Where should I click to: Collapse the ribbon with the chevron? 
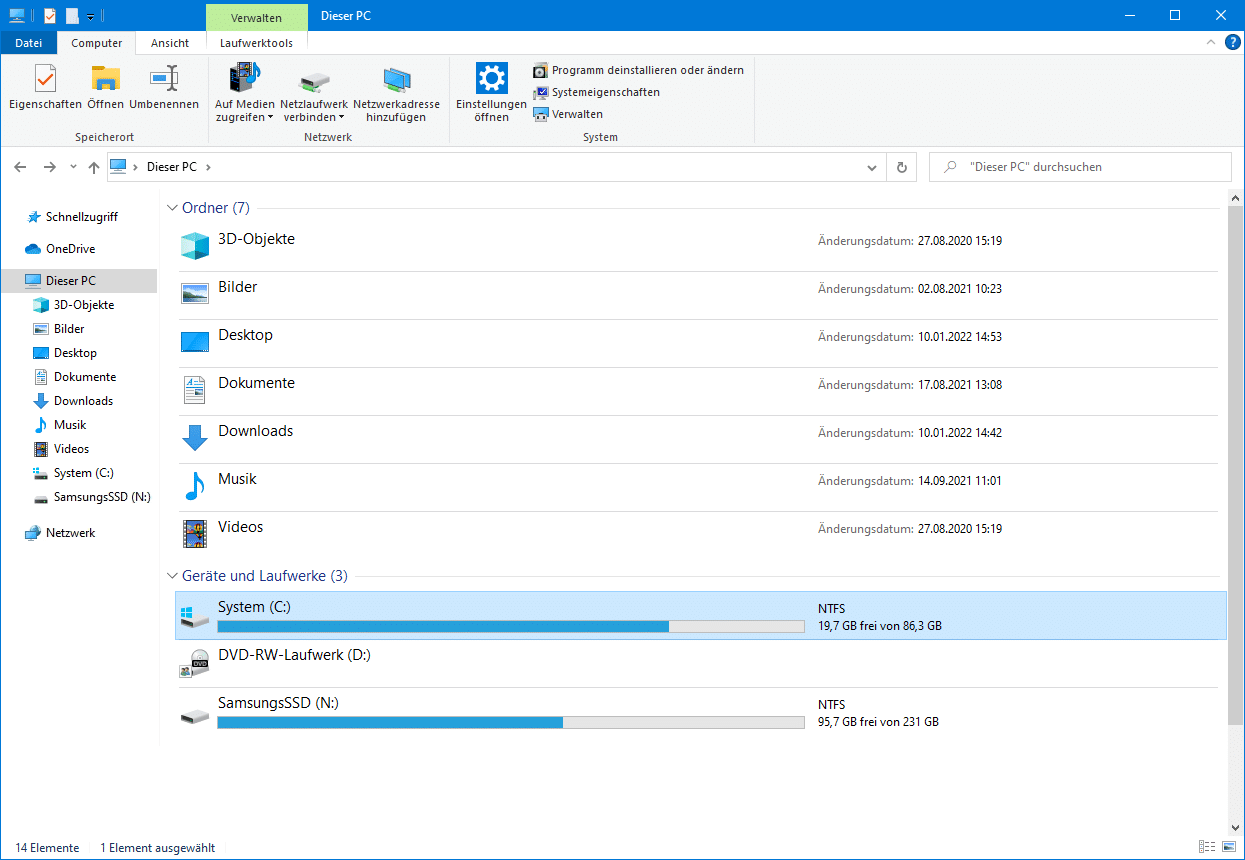pos(1211,42)
